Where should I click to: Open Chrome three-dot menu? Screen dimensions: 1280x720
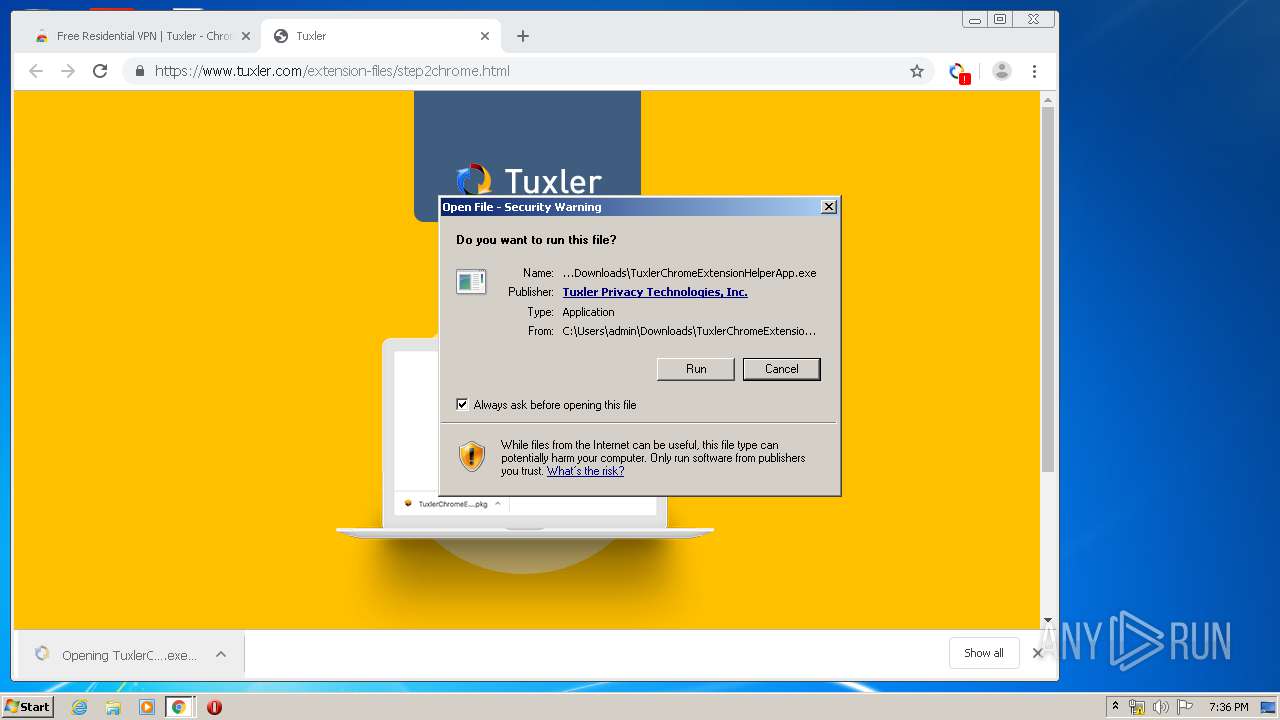(x=1034, y=71)
